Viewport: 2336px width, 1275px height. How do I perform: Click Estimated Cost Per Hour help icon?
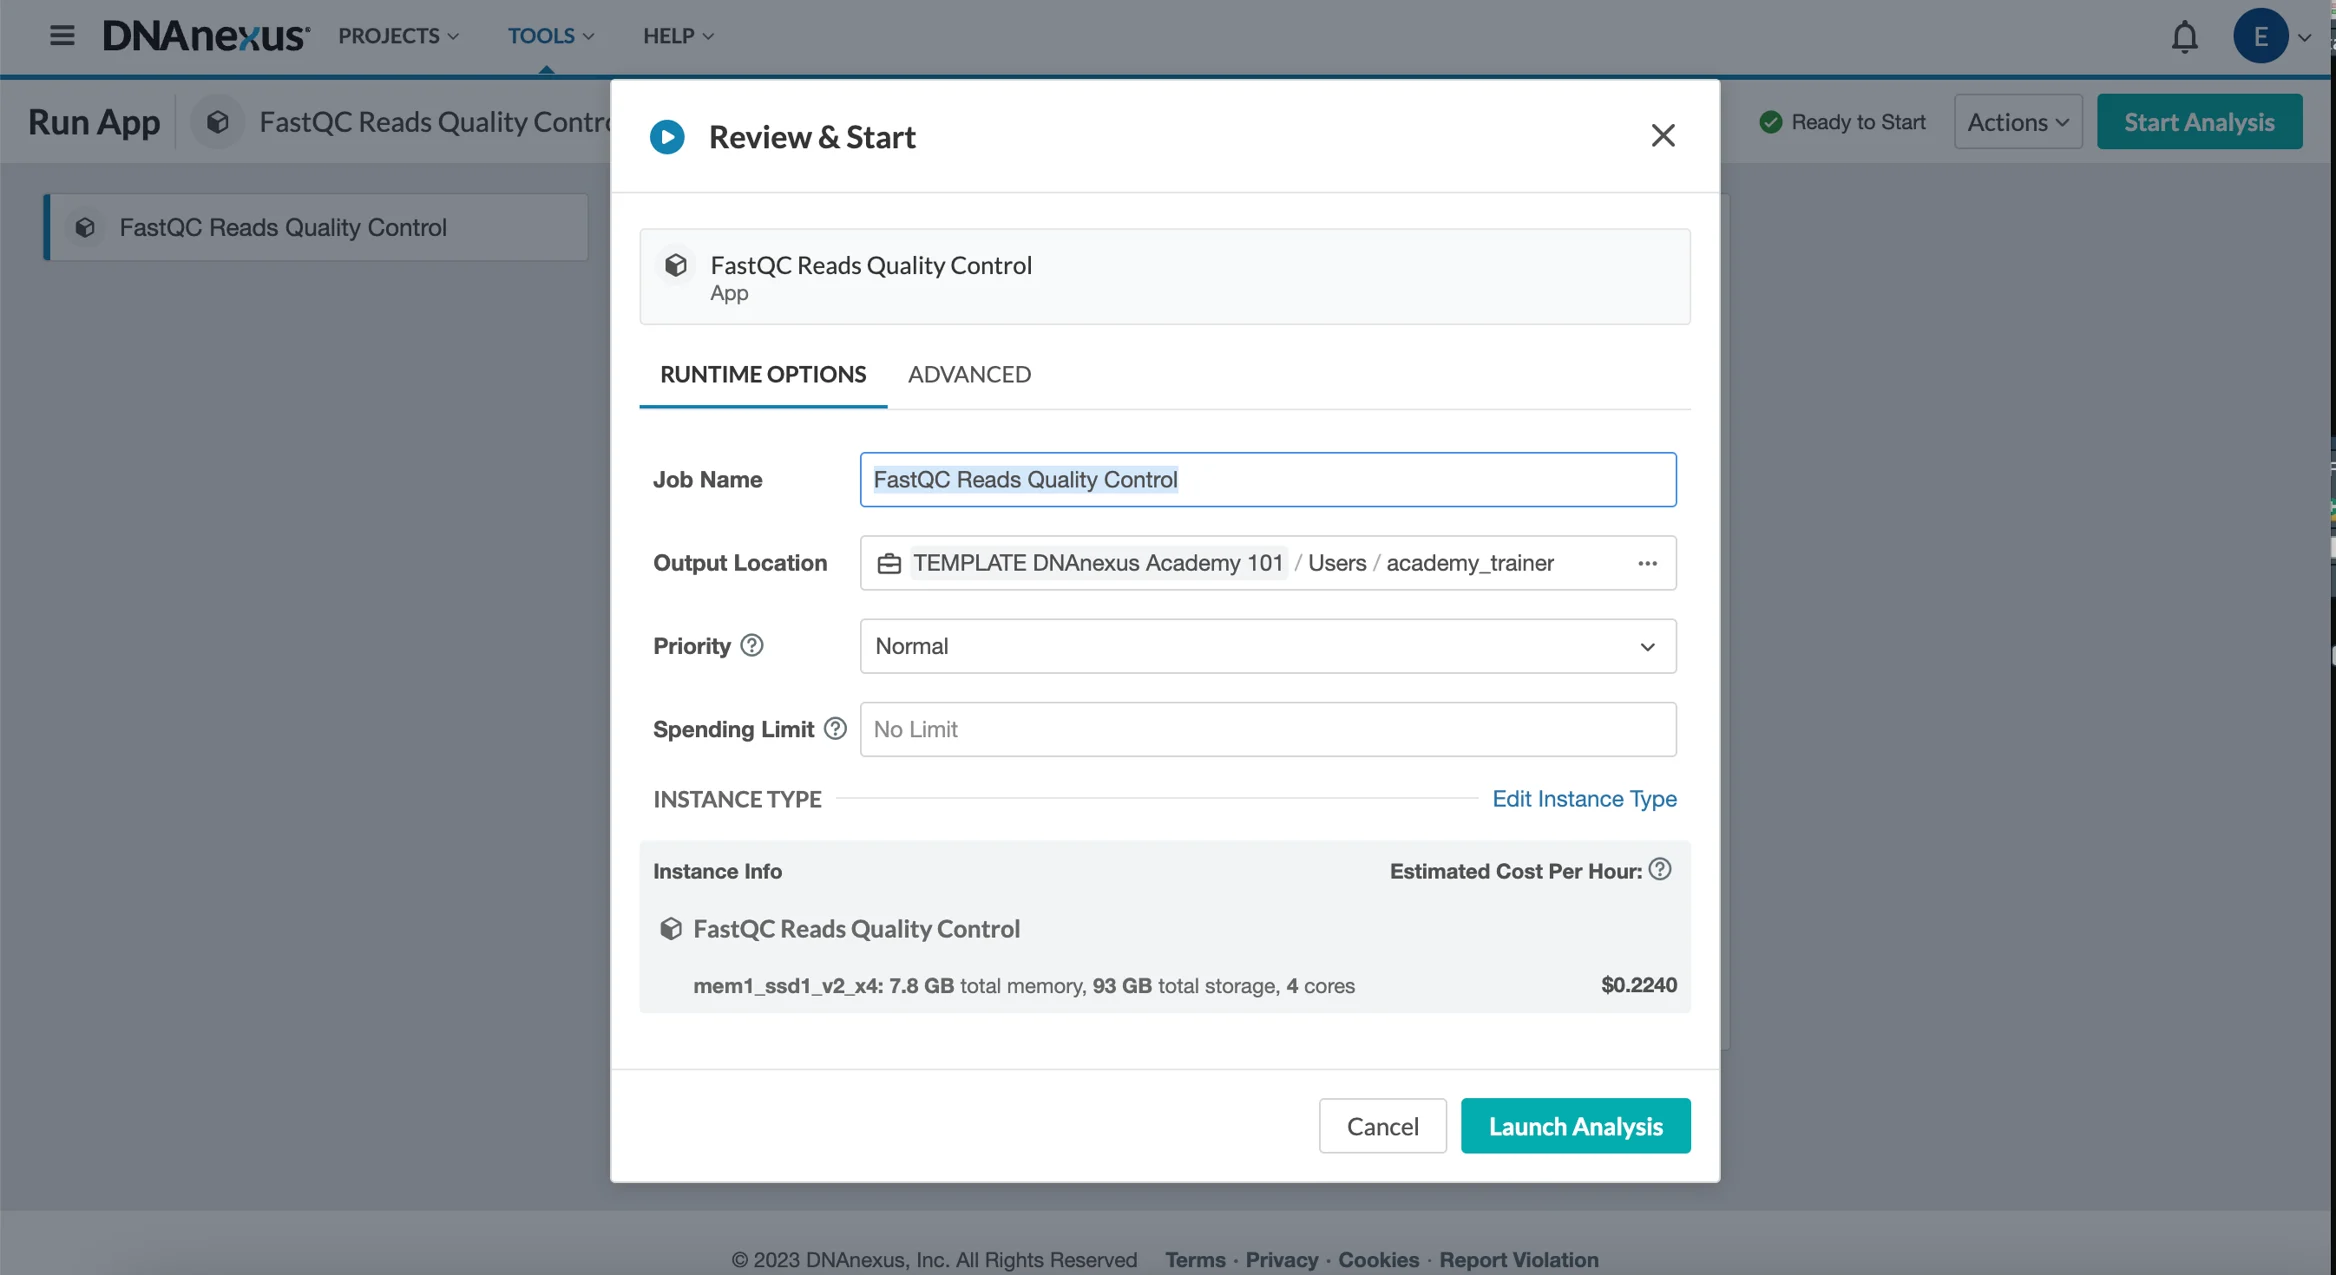pyautogui.click(x=1660, y=869)
